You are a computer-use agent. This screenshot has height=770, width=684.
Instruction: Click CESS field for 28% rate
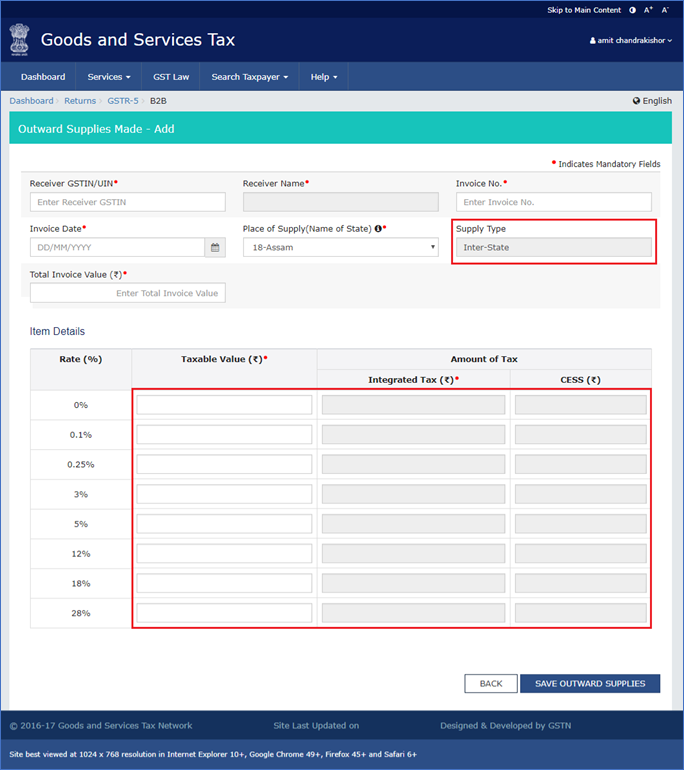(580, 613)
